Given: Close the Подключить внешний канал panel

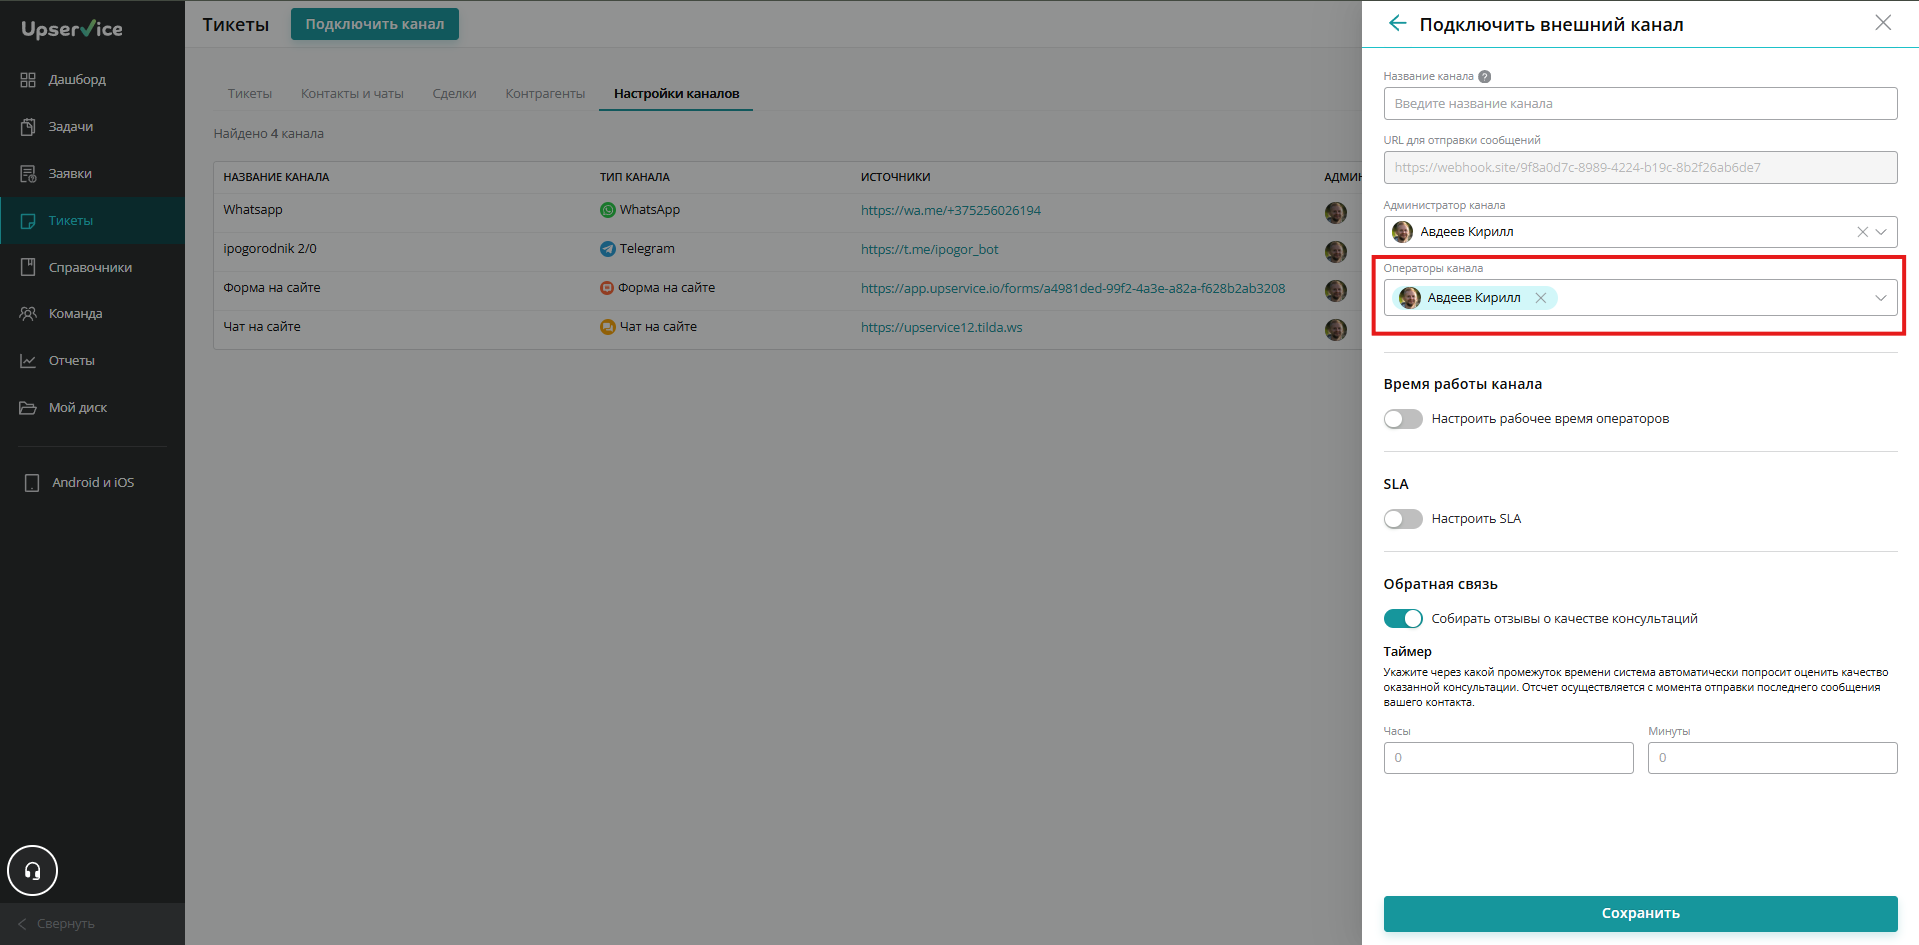Looking at the screenshot, I should 1883,23.
